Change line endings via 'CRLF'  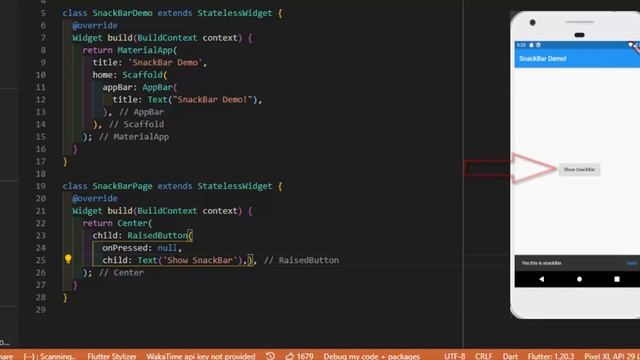click(x=483, y=356)
